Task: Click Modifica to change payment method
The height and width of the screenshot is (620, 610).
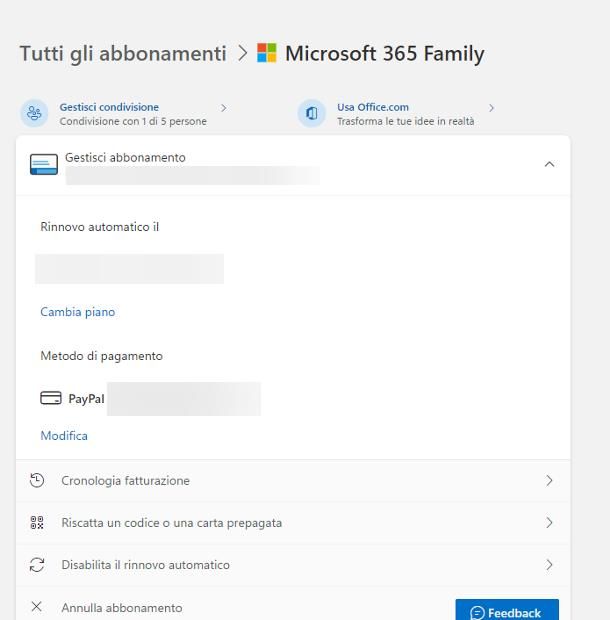Action: (64, 436)
